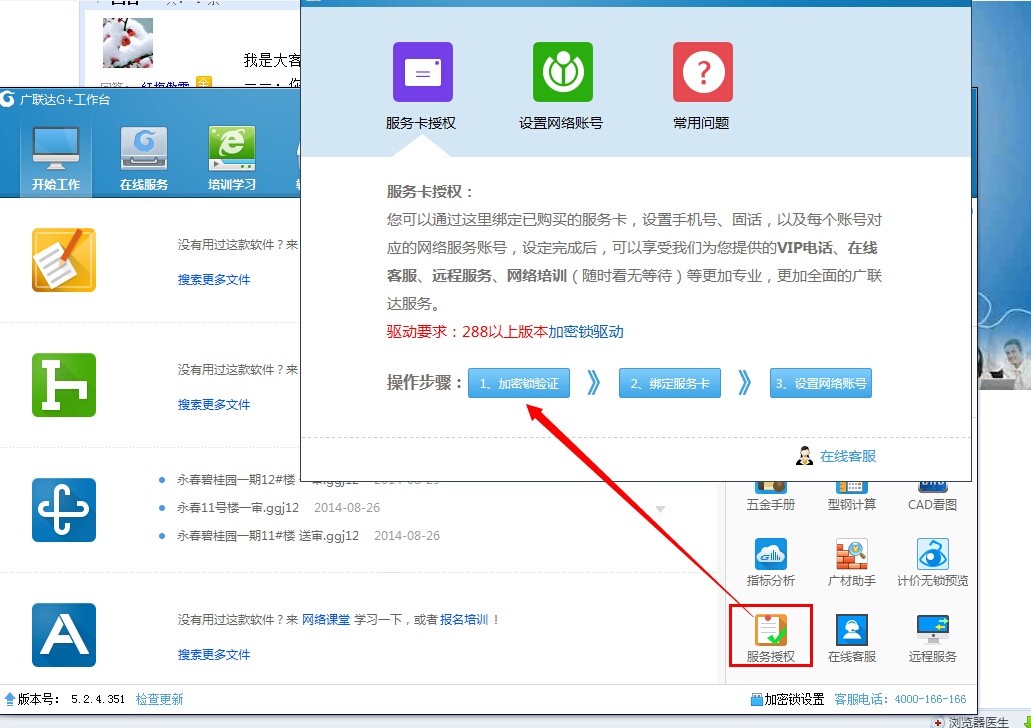Open file 永春碧桂园一期12#楼
Screen dimensions: 1031x728
[x=235, y=480]
